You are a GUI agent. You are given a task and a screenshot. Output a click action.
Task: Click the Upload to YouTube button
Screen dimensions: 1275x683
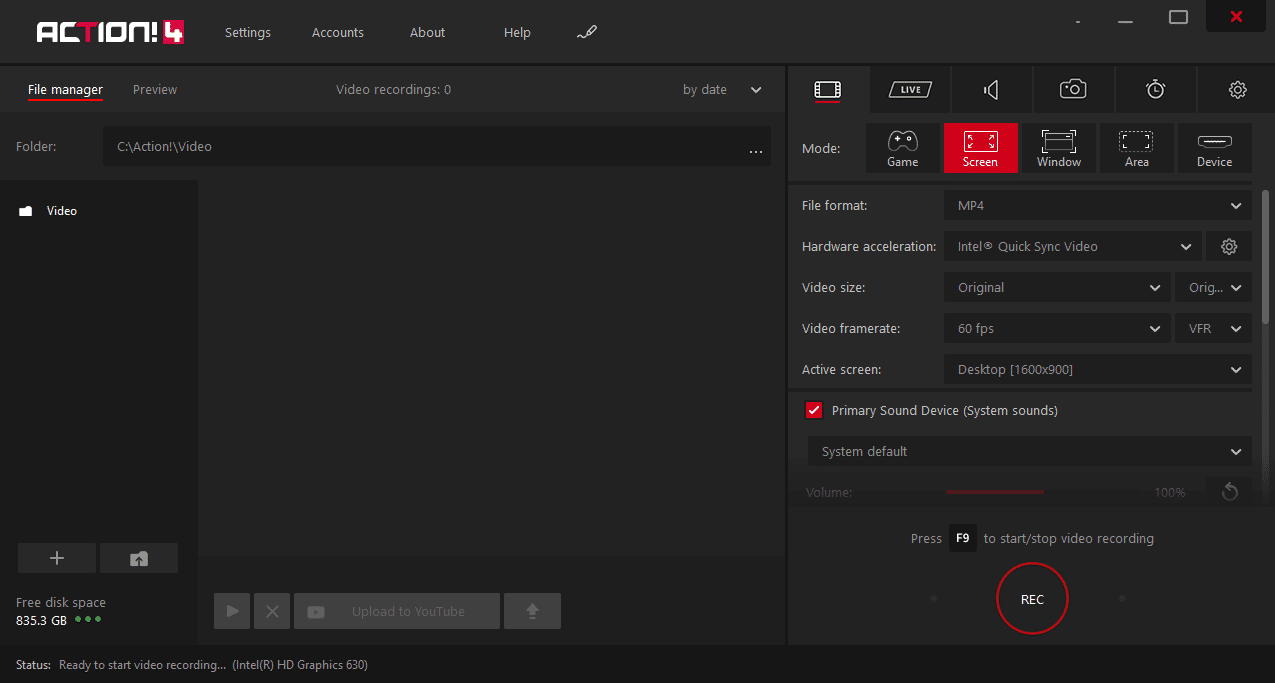click(x=397, y=611)
